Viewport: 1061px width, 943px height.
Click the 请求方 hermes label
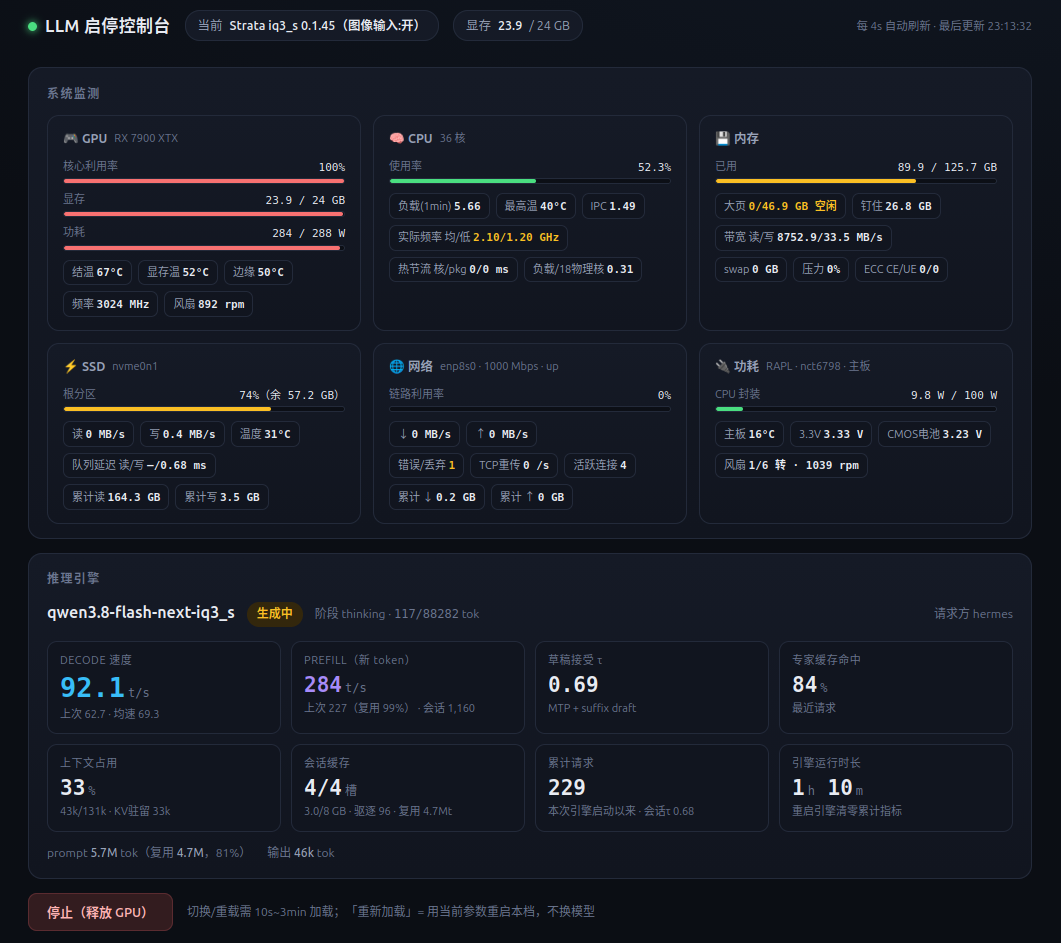point(974,614)
